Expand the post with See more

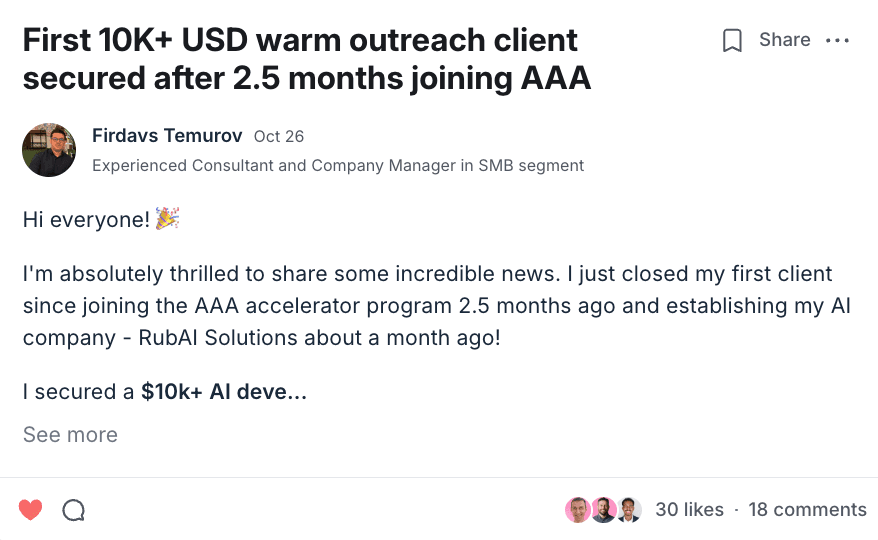pos(70,435)
